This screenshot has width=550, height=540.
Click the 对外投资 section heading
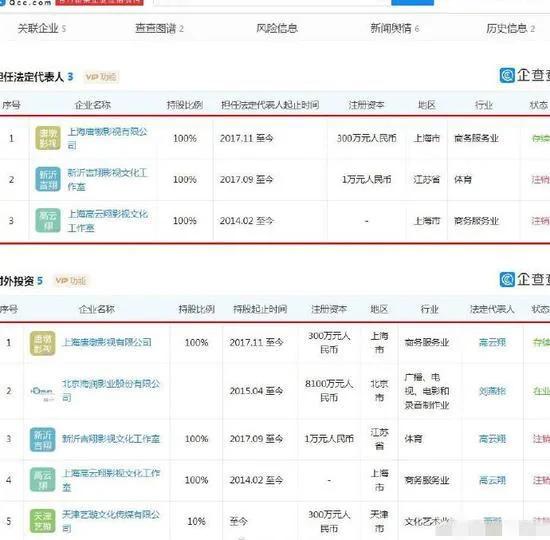coord(21,281)
